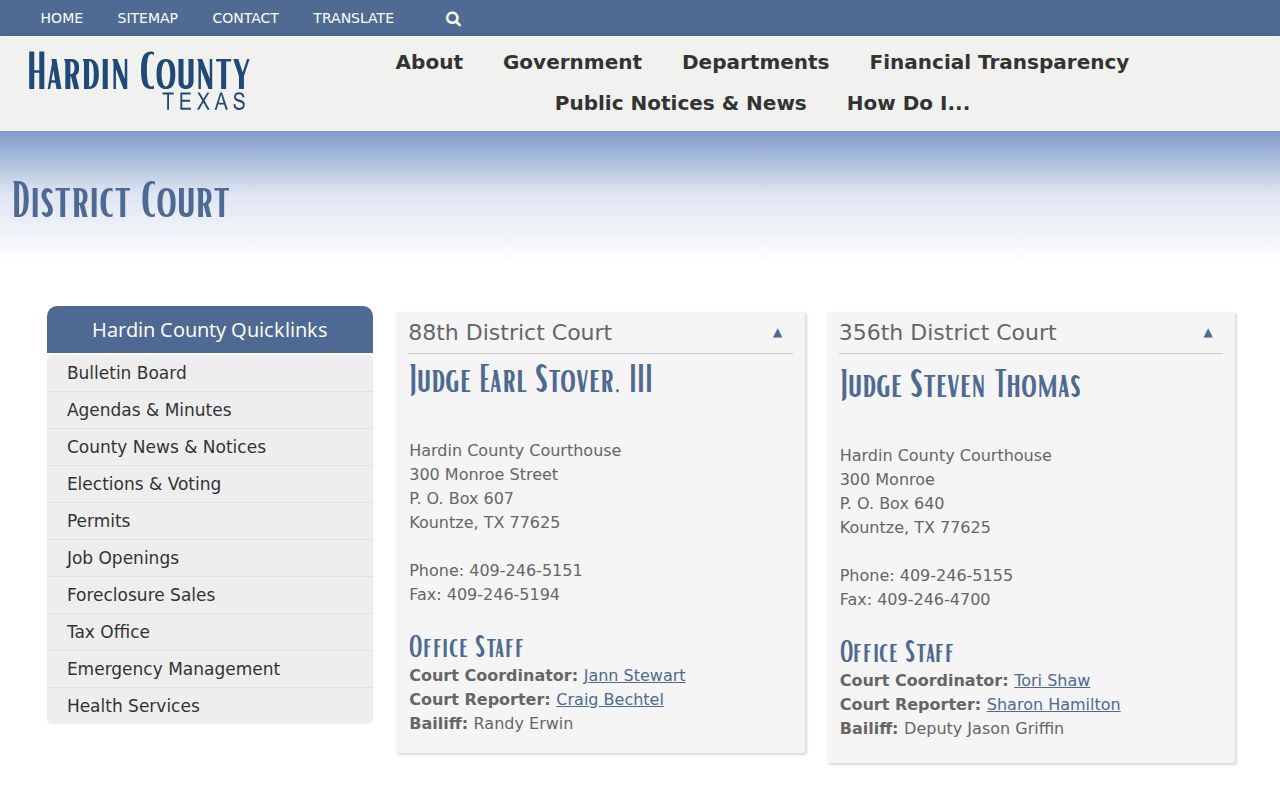
Task: Open the search magnifier icon
Action: 453,18
